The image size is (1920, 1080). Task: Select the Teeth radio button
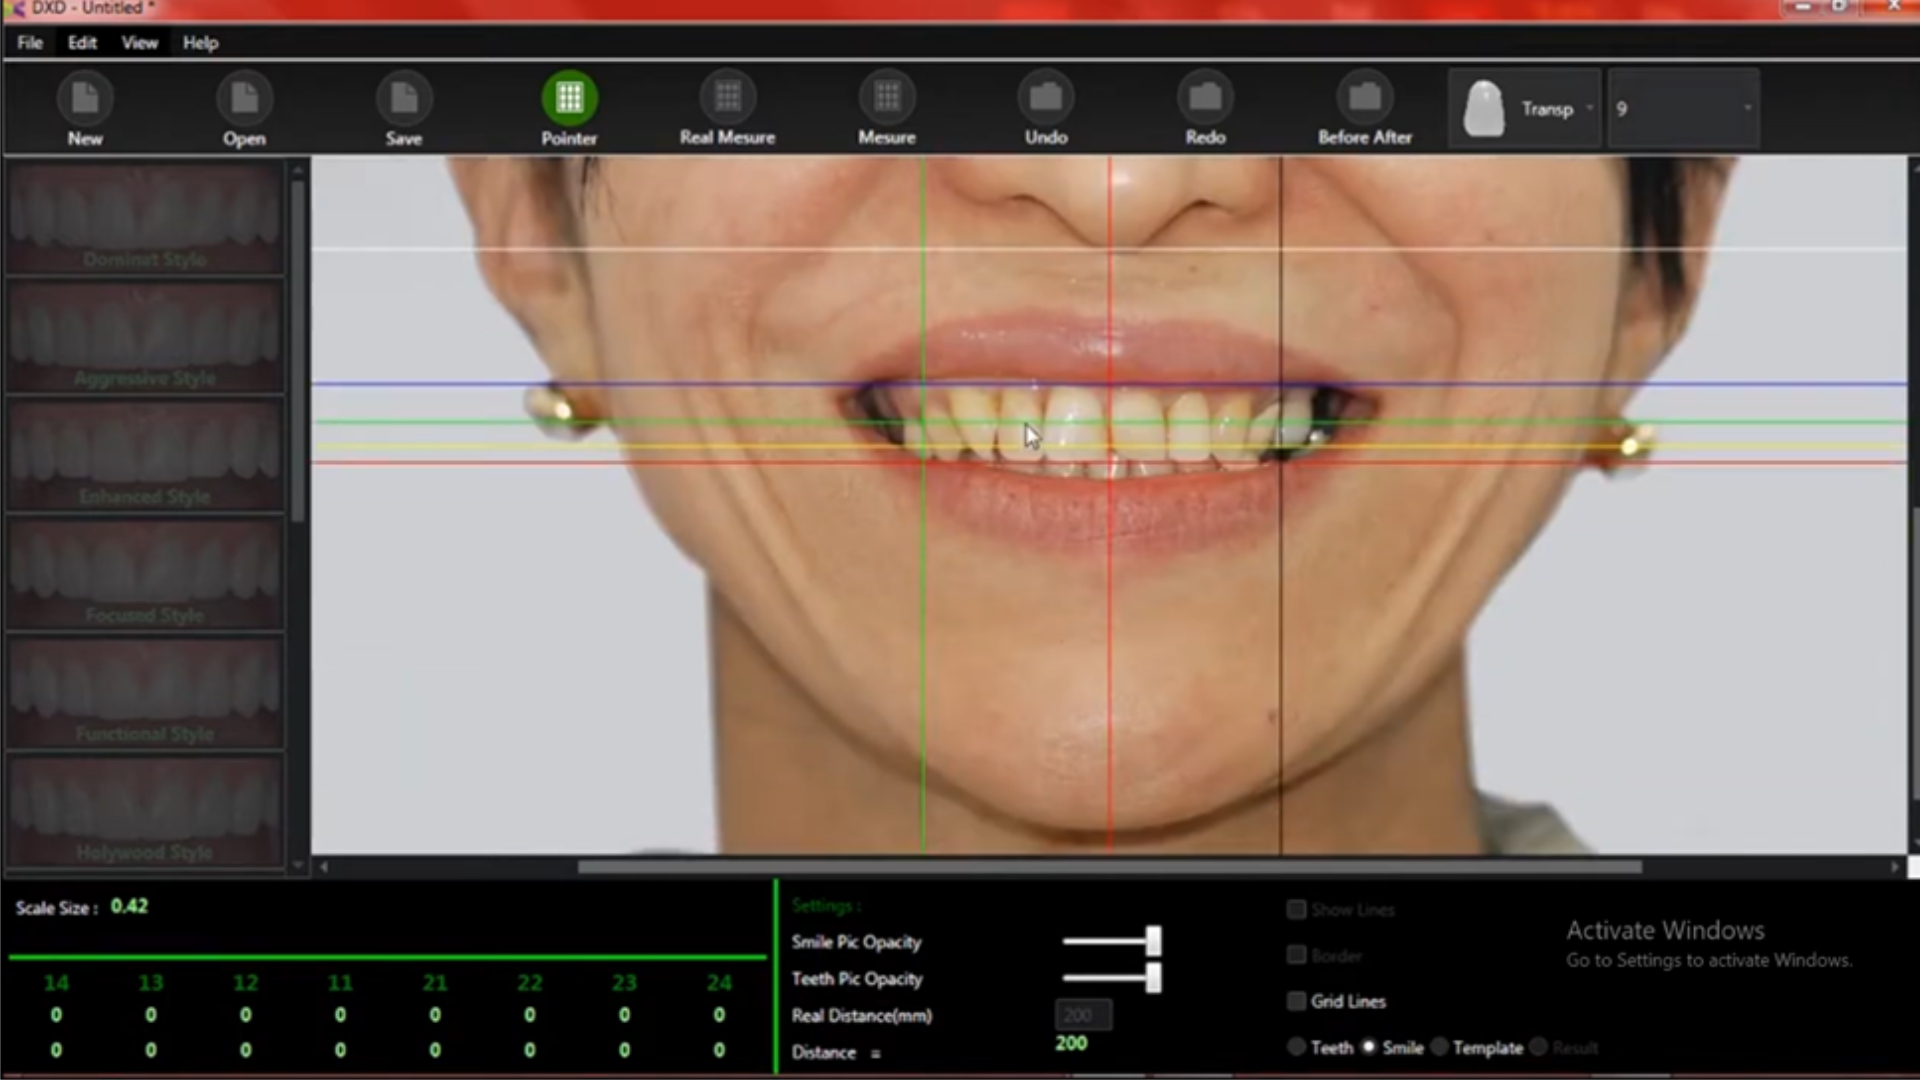1297,1047
